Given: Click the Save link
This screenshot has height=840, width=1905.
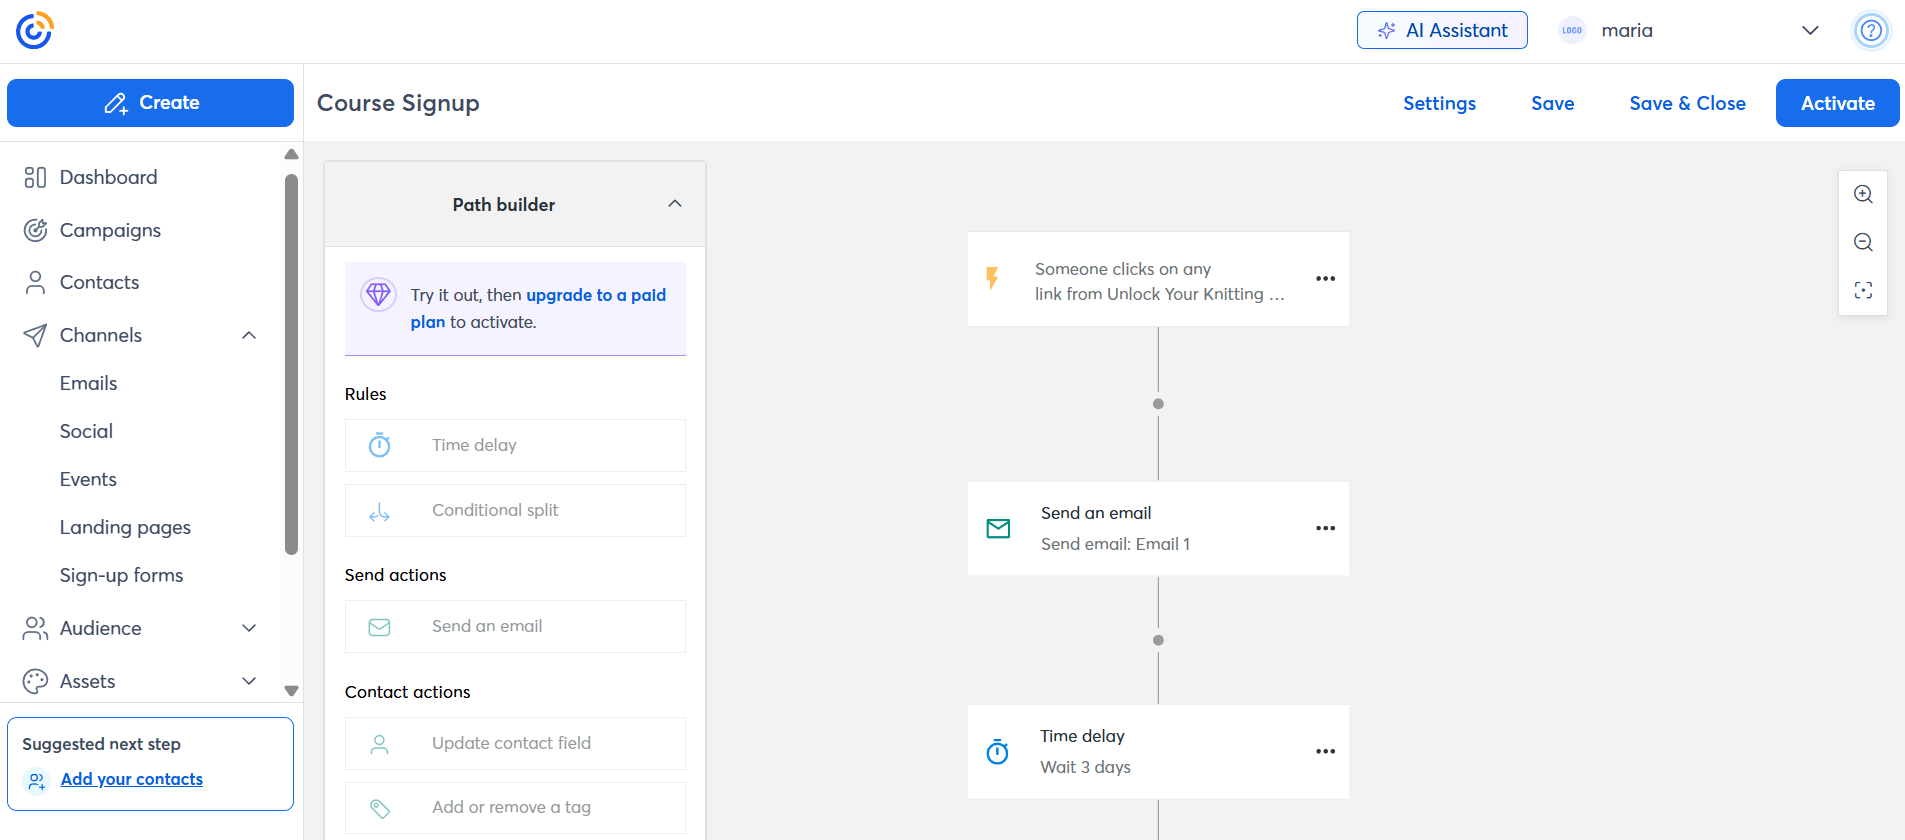Looking at the screenshot, I should tap(1552, 103).
